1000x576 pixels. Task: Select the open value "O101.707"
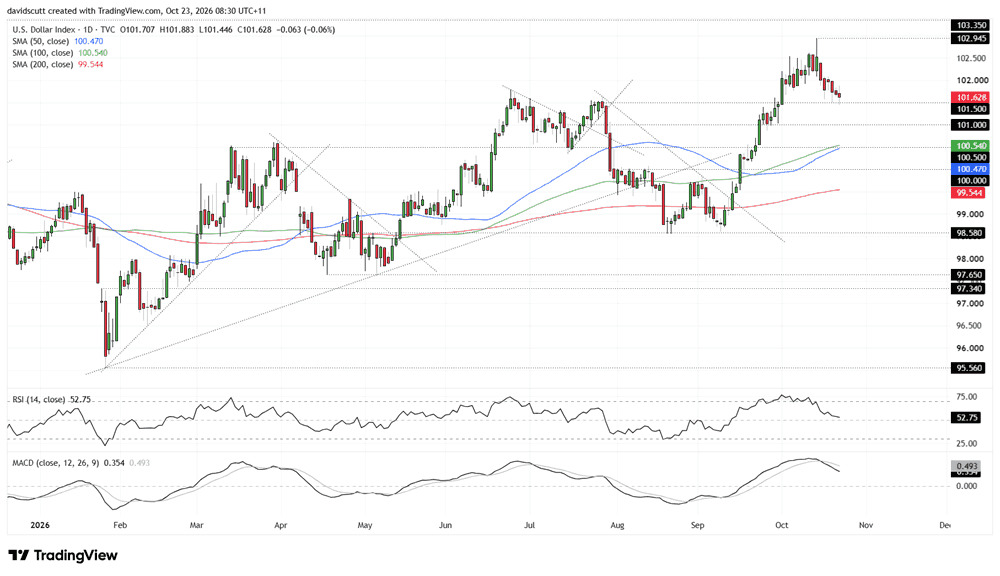coord(138,29)
